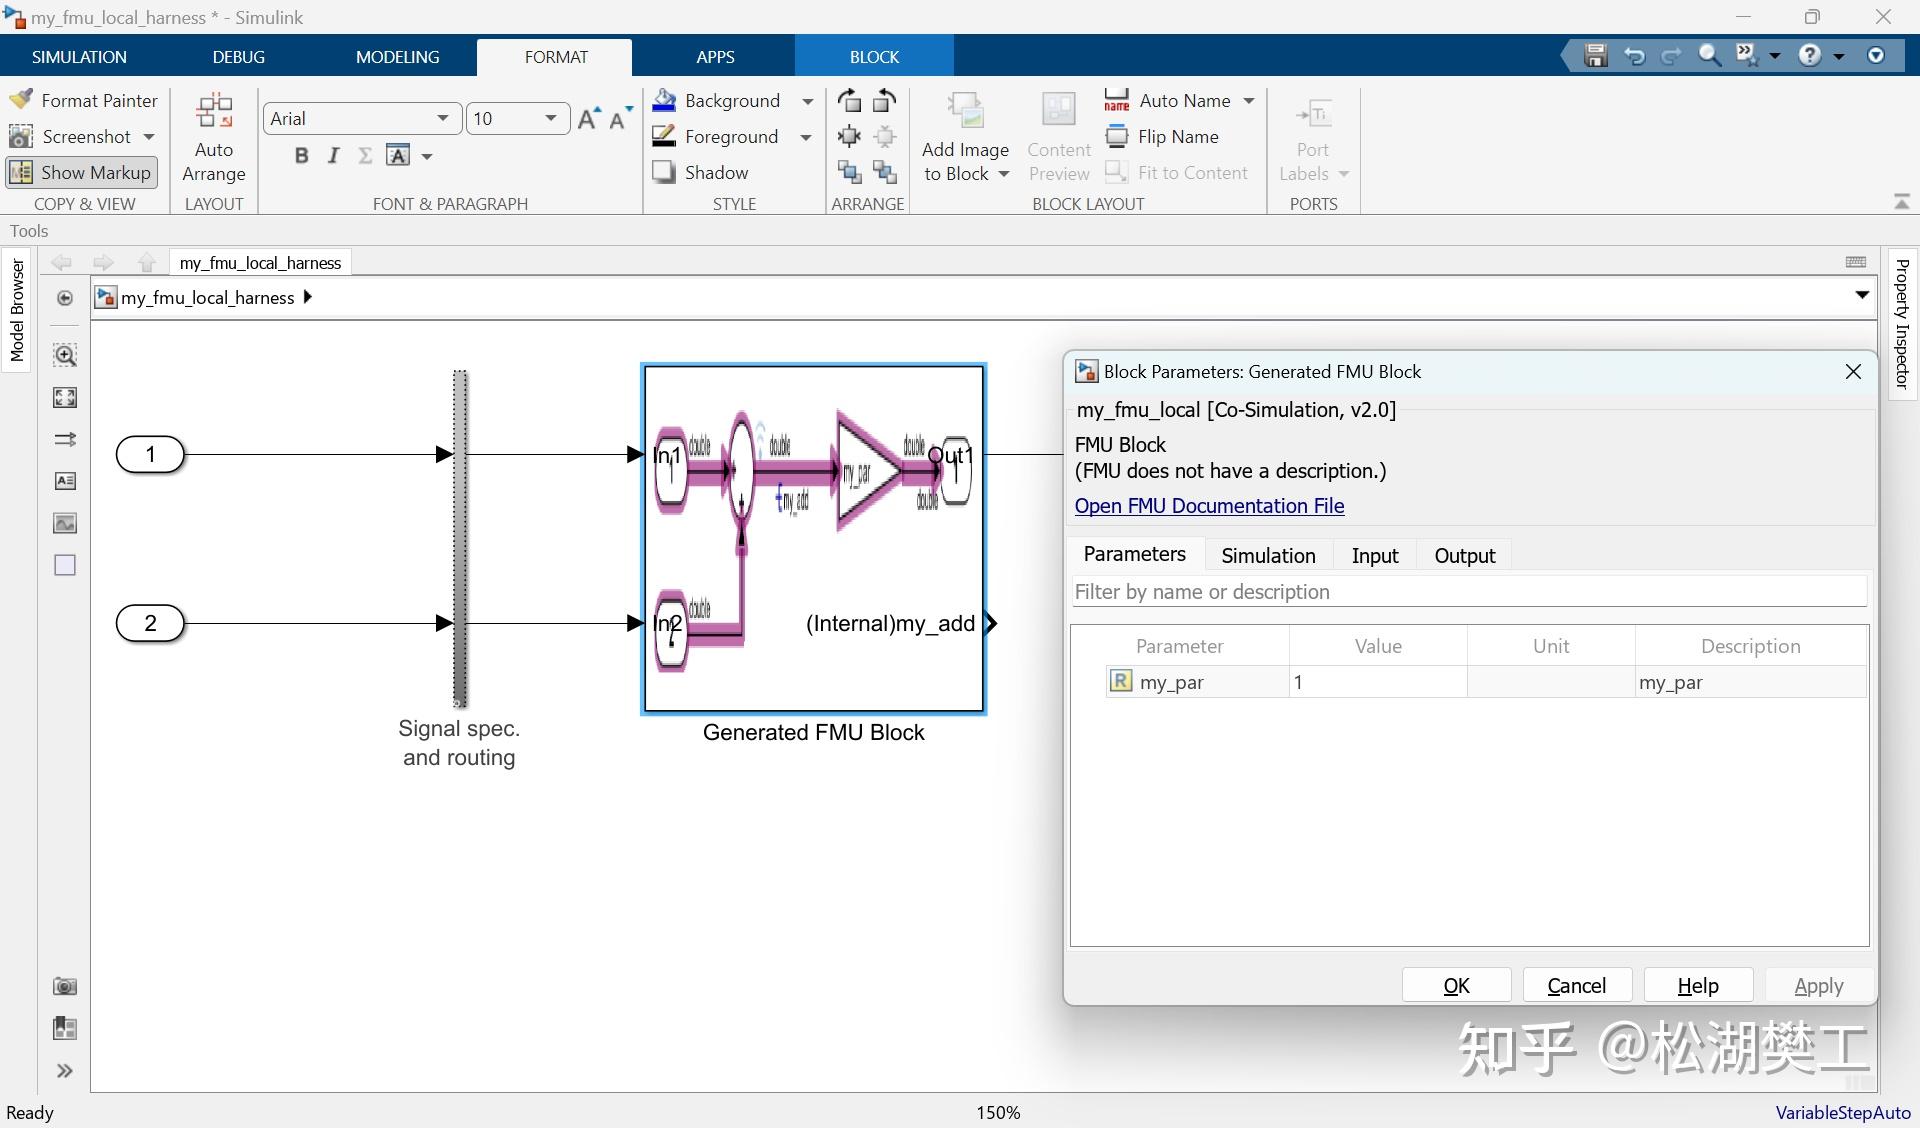Click the Cancel button in dialog
Image resolution: width=1920 pixels, height=1128 pixels.
tap(1577, 986)
